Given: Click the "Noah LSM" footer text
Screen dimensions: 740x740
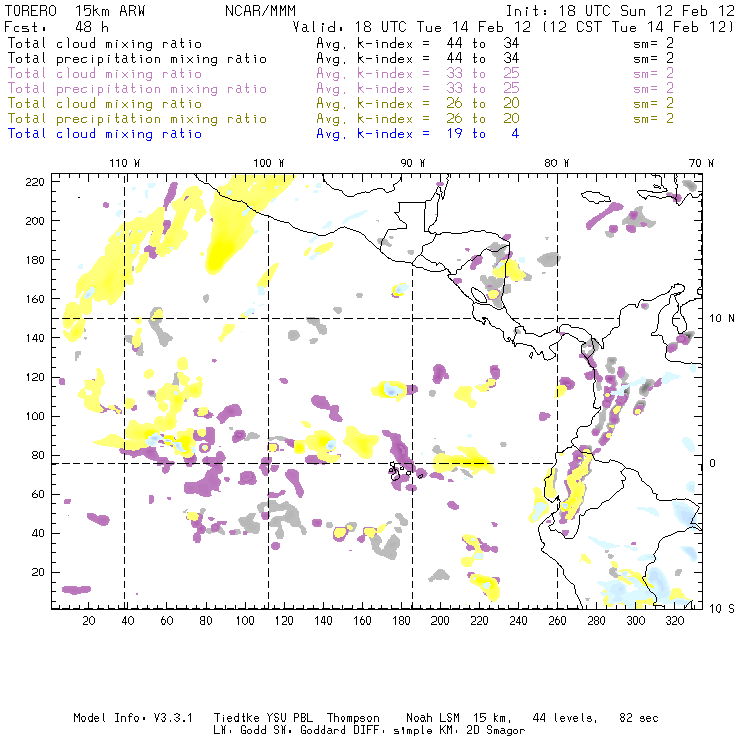Looking at the screenshot, I should click(x=432, y=718).
